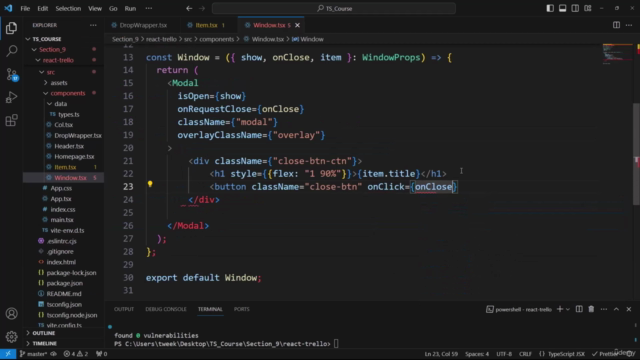Click the TS_Course command center search box

(334, 8)
